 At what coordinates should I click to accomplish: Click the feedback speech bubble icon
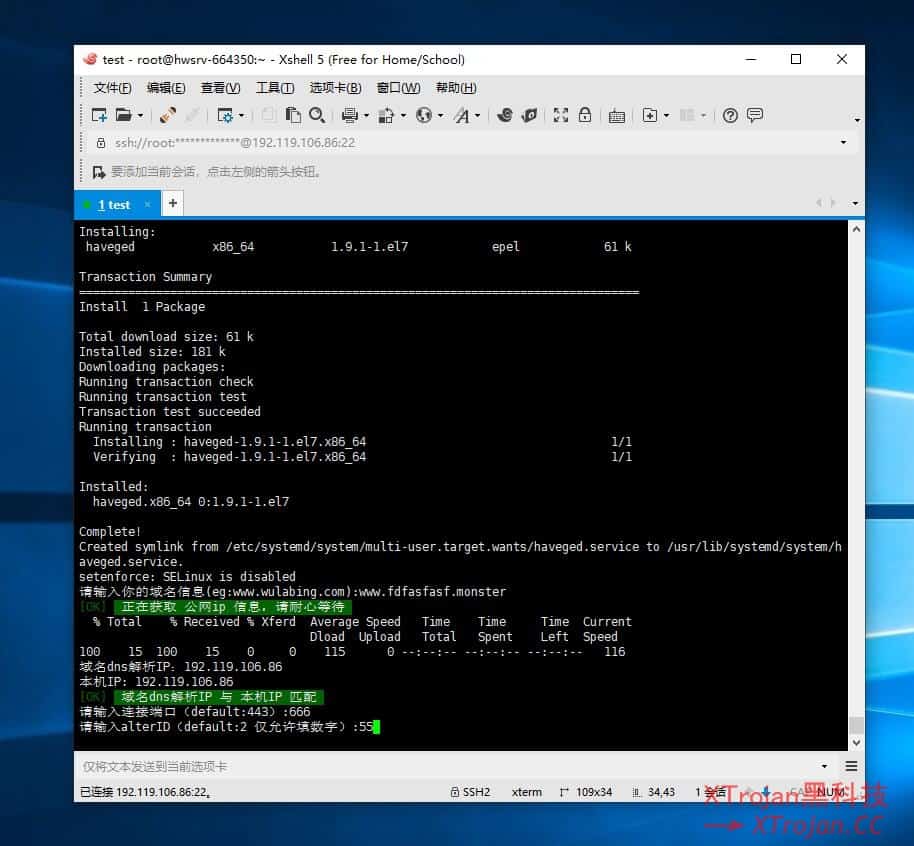tap(755, 115)
